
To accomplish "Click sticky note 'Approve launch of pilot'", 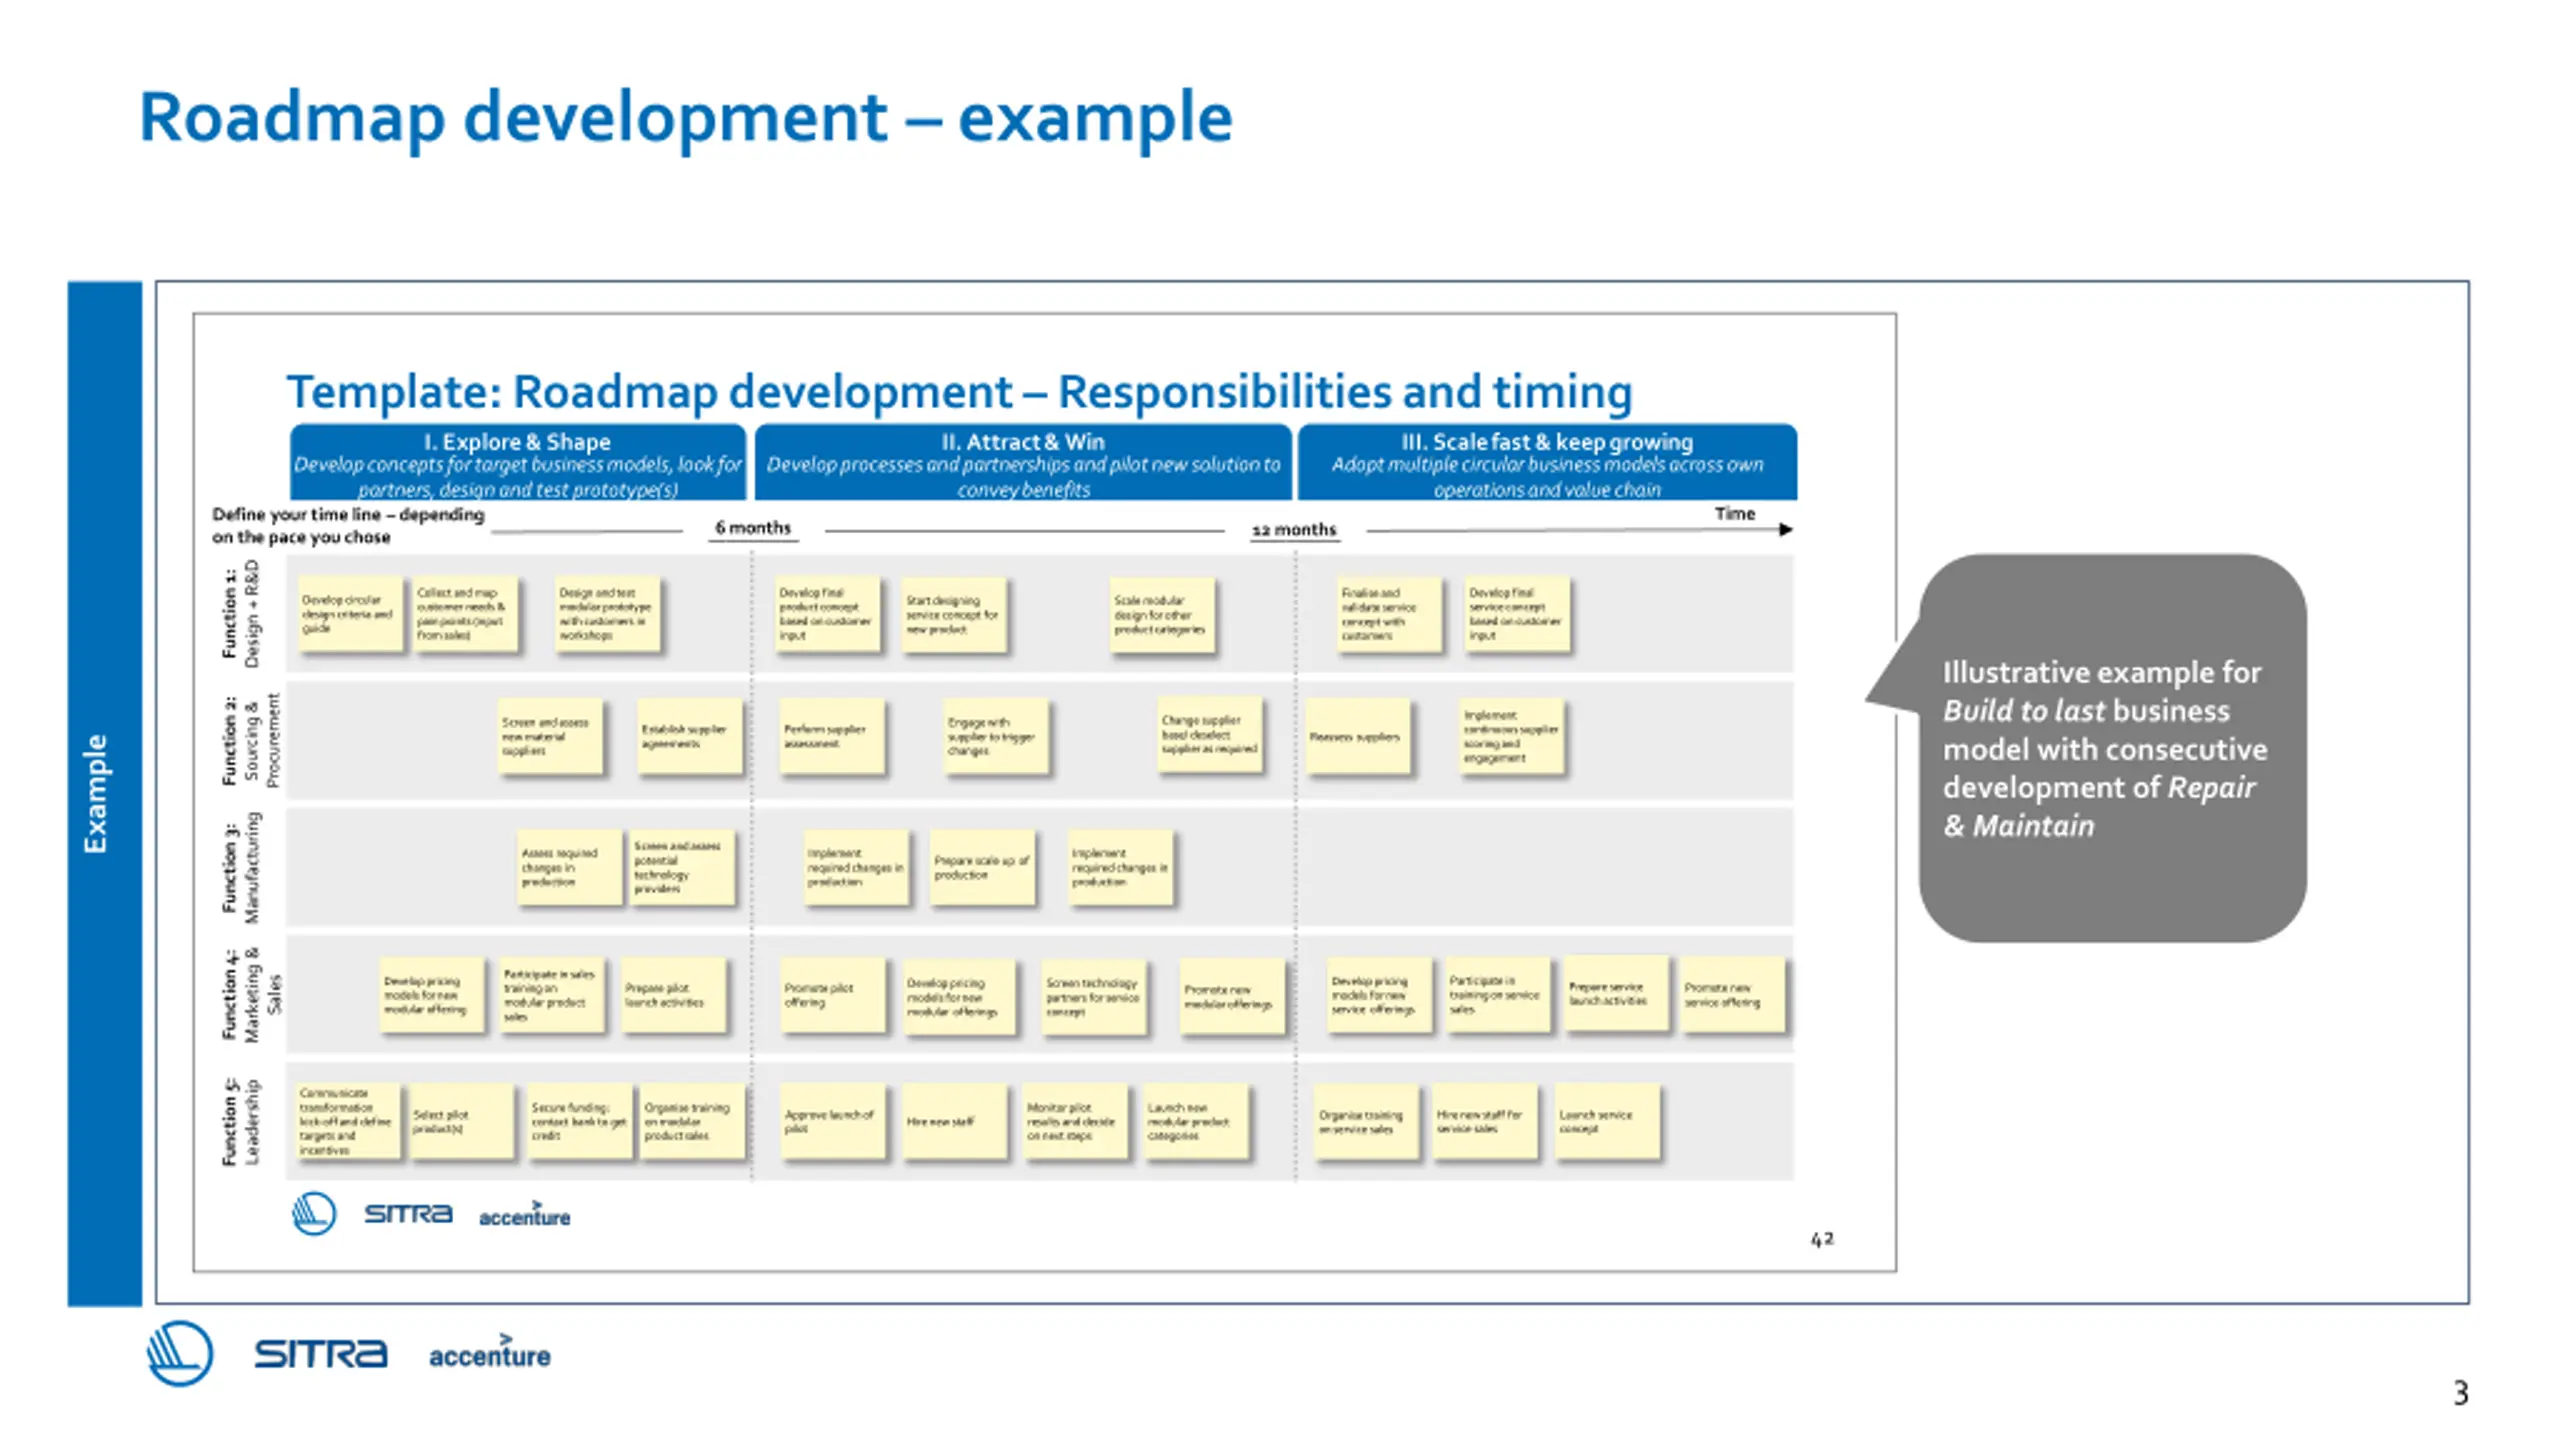I will tap(832, 1121).
